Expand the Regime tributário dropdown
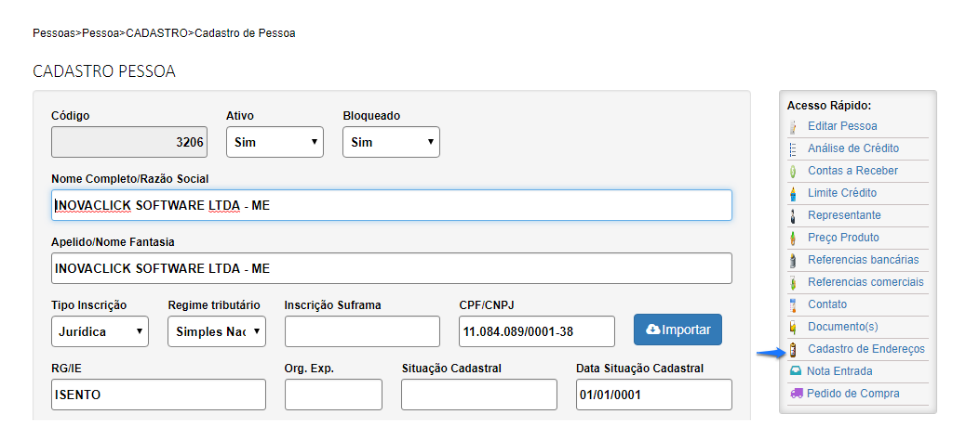Screen dimensions: 969x437 point(216,331)
